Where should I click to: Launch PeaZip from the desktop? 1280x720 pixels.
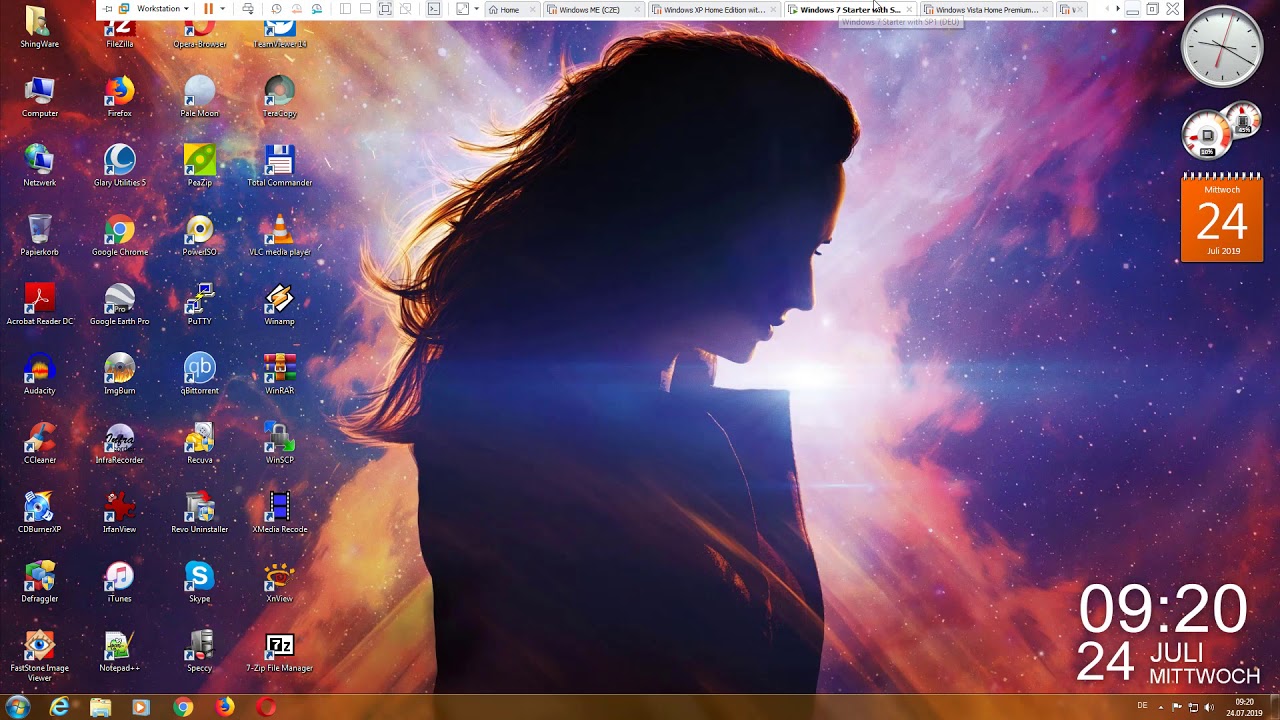coord(199,167)
